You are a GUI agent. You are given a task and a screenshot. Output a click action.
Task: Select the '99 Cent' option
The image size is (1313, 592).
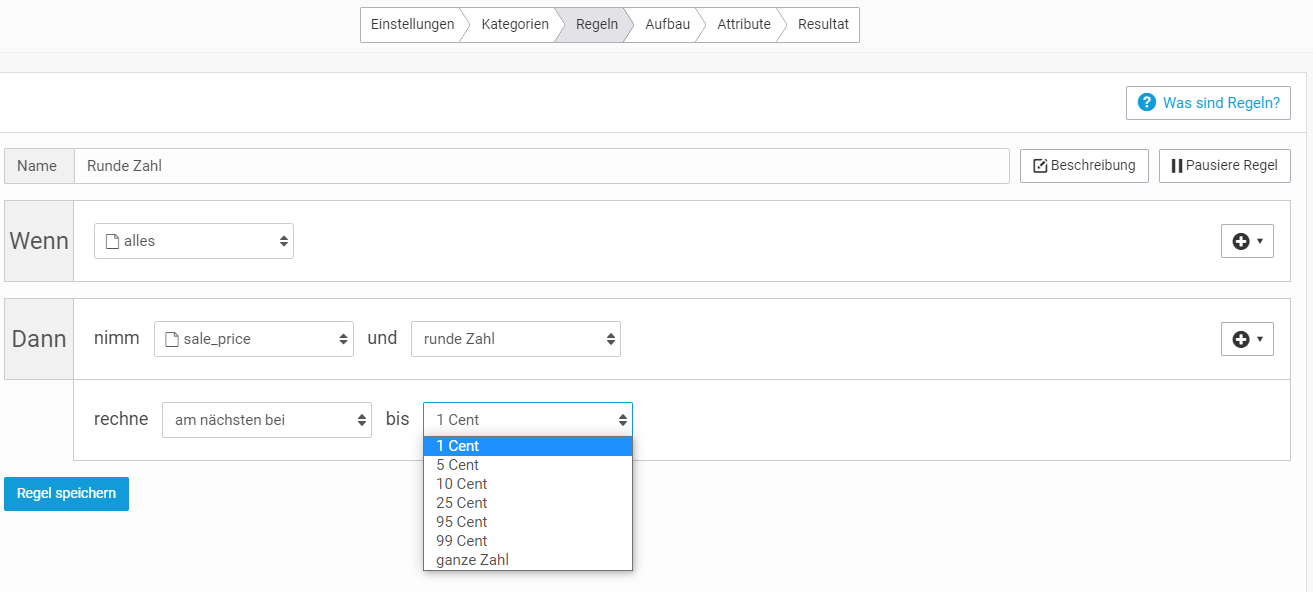tap(528, 541)
